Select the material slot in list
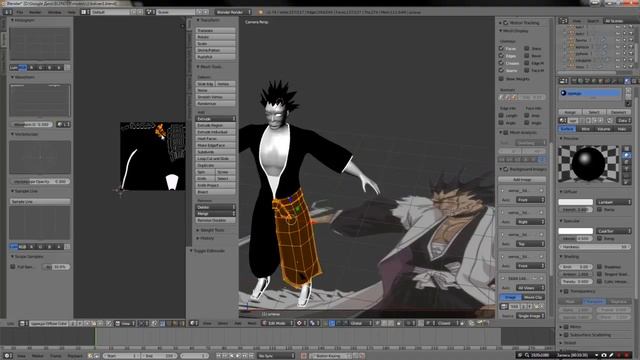 click(x=590, y=93)
